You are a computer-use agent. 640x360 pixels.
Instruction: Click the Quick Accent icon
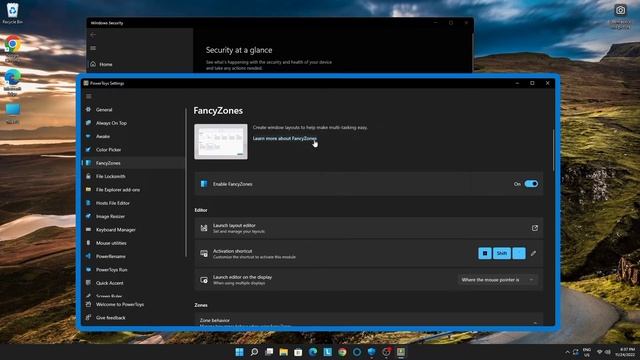[x=88, y=283]
